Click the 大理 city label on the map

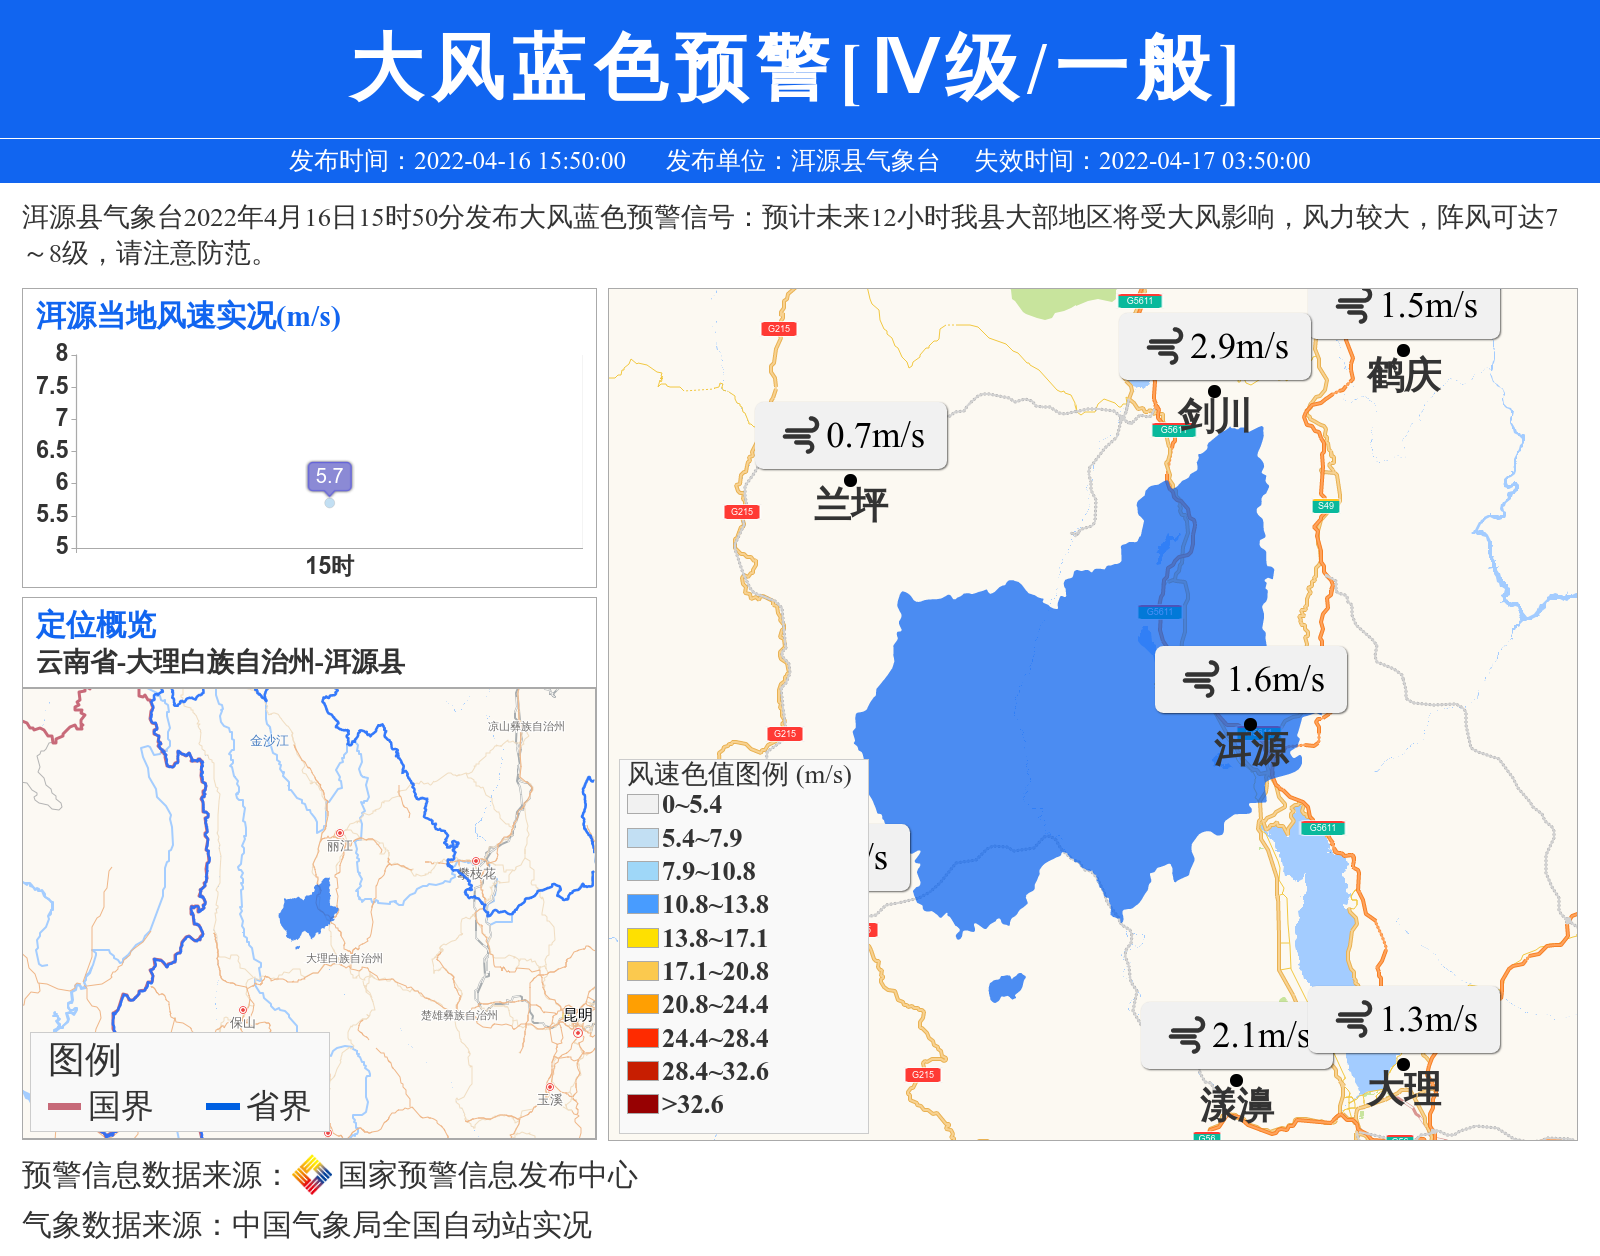pyautogui.click(x=1404, y=1088)
